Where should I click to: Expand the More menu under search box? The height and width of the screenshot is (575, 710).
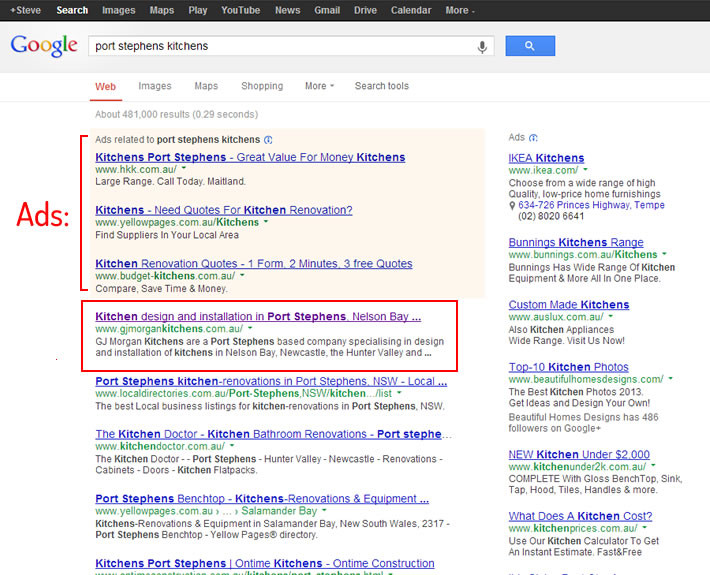319,86
